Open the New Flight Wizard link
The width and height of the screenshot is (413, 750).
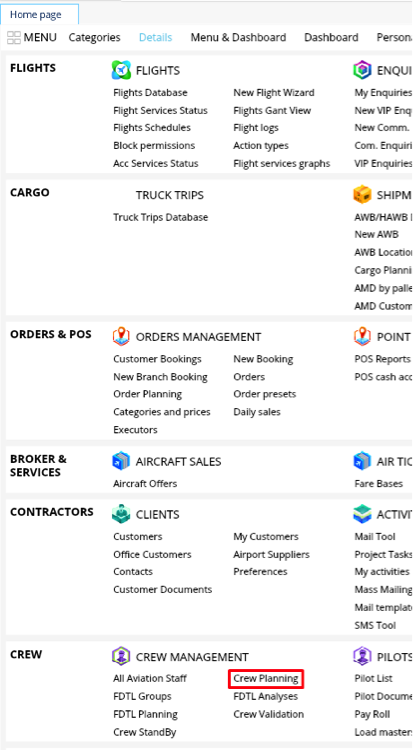coord(274,93)
